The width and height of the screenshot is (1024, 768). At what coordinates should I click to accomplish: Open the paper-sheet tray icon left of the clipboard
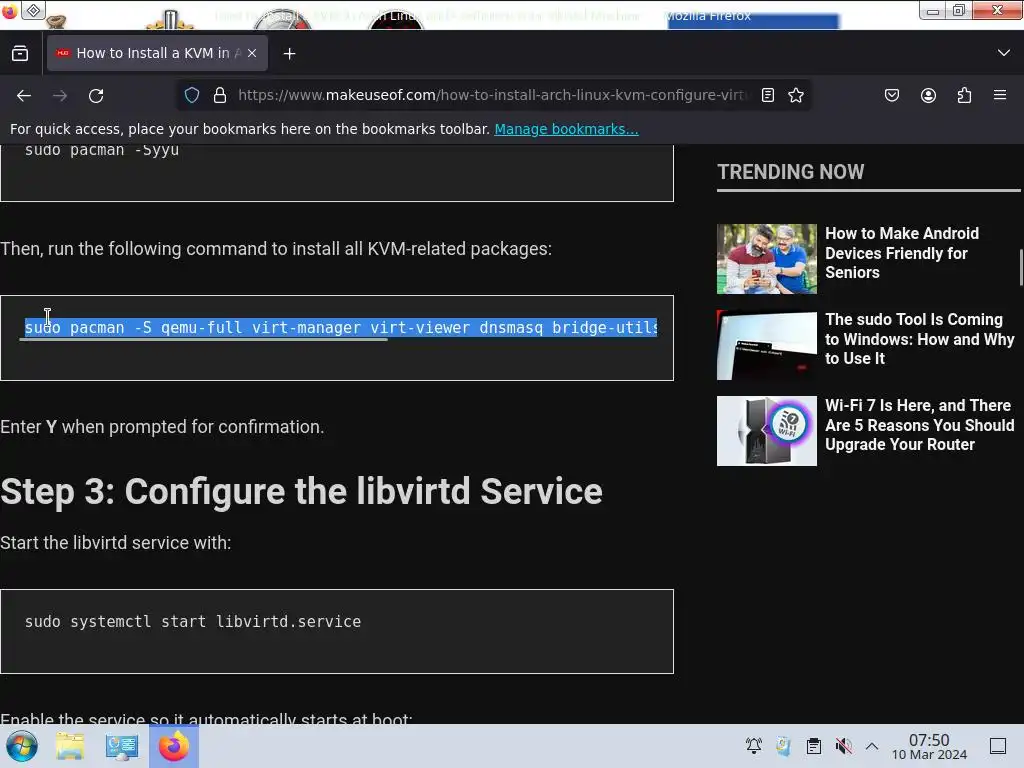click(784, 746)
